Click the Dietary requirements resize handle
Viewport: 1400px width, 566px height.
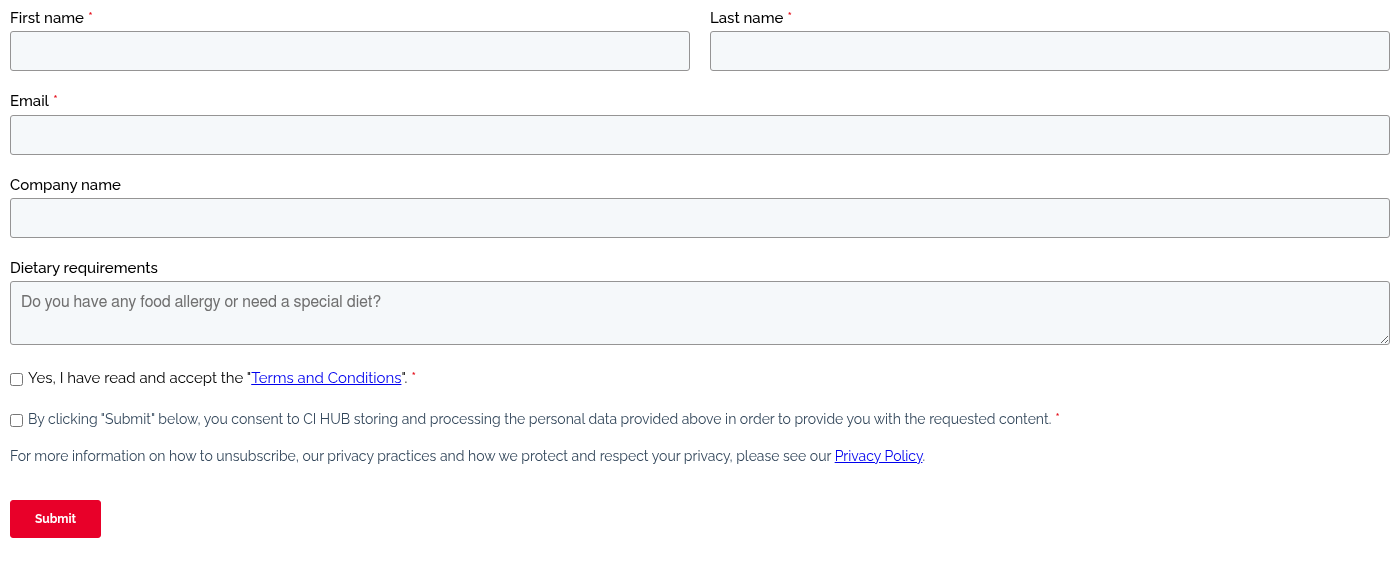1384,339
